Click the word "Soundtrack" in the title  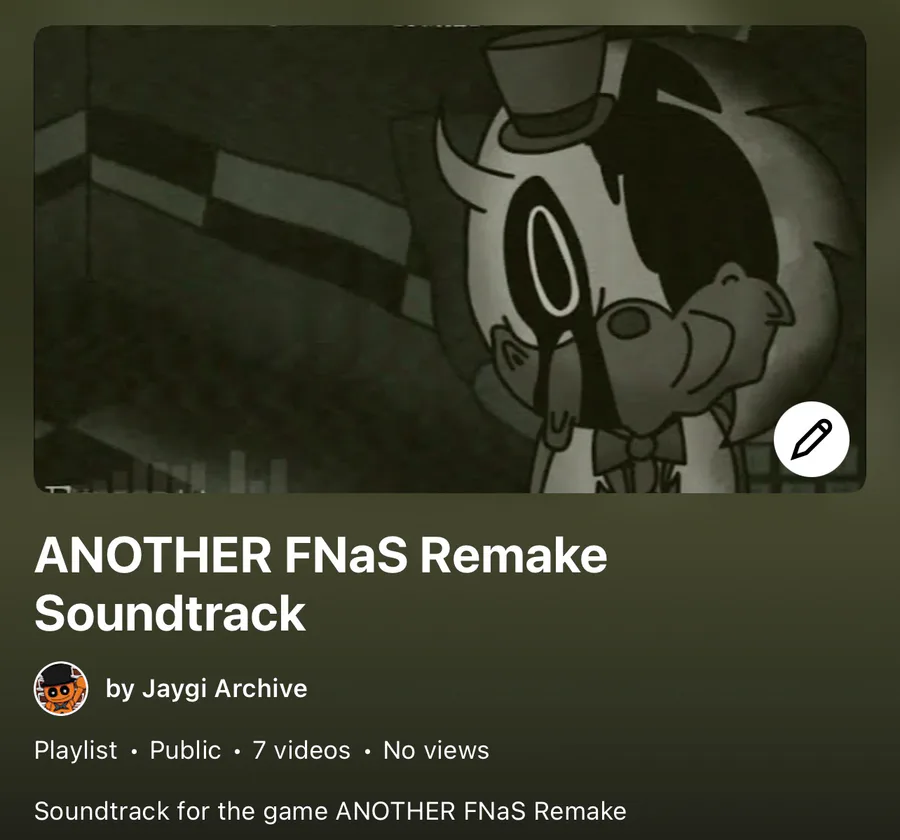pos(170,613)
